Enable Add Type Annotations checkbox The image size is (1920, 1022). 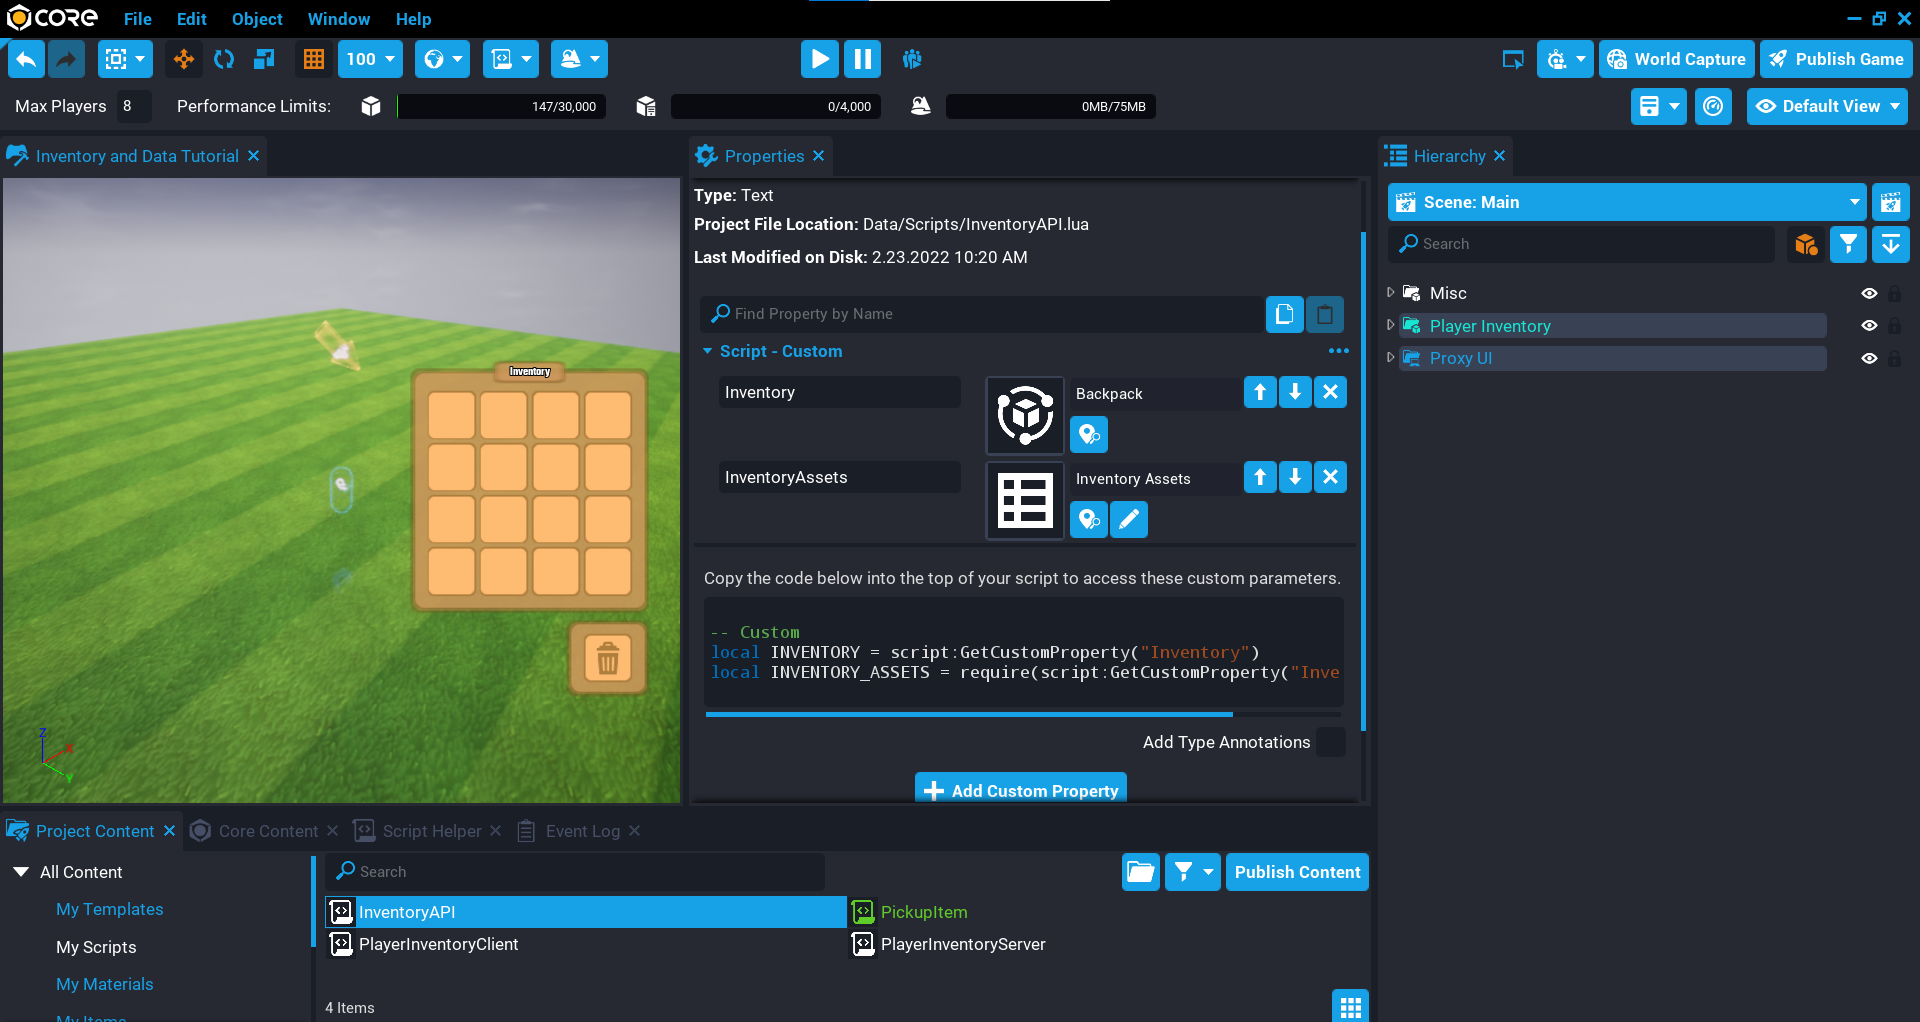coord(1330,742)
